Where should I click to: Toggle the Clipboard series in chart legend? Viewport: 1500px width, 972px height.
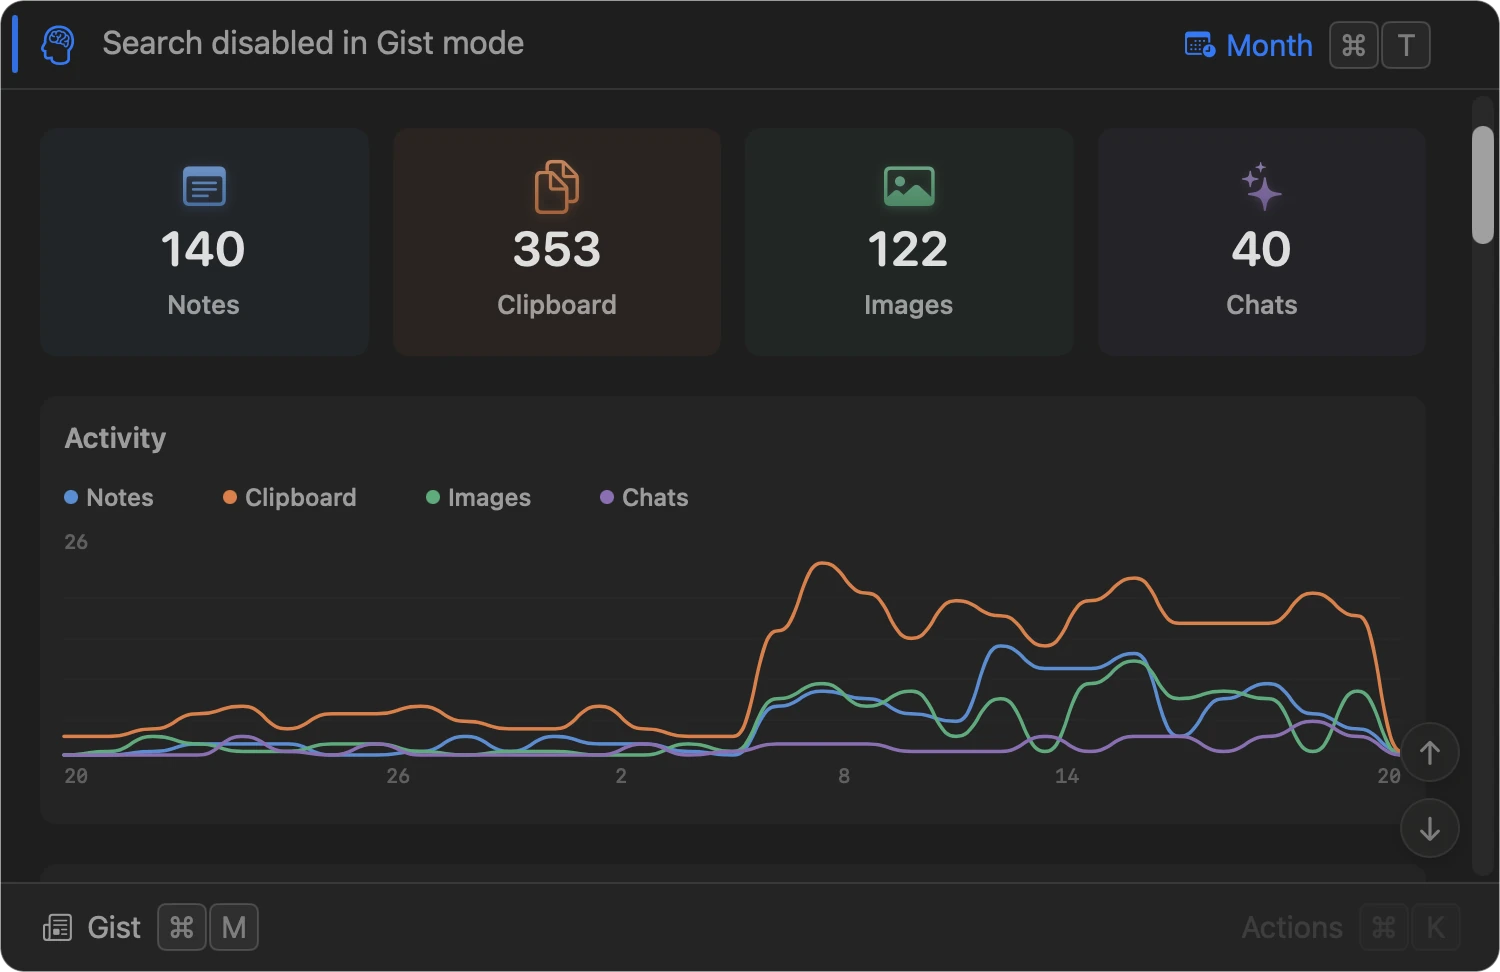(290, 497)
